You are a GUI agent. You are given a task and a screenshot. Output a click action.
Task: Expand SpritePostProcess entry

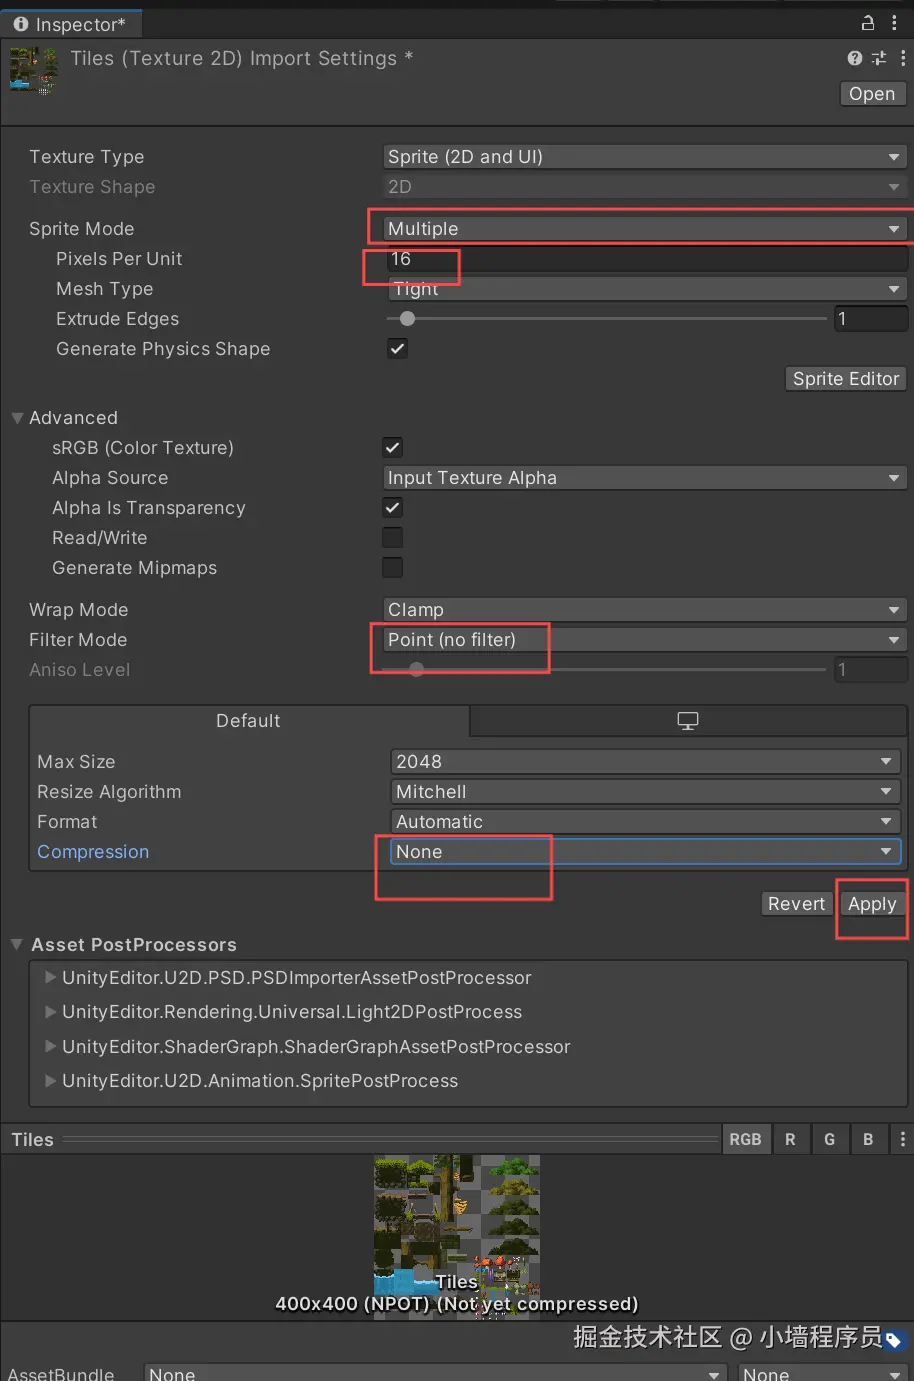point(50,1081)
